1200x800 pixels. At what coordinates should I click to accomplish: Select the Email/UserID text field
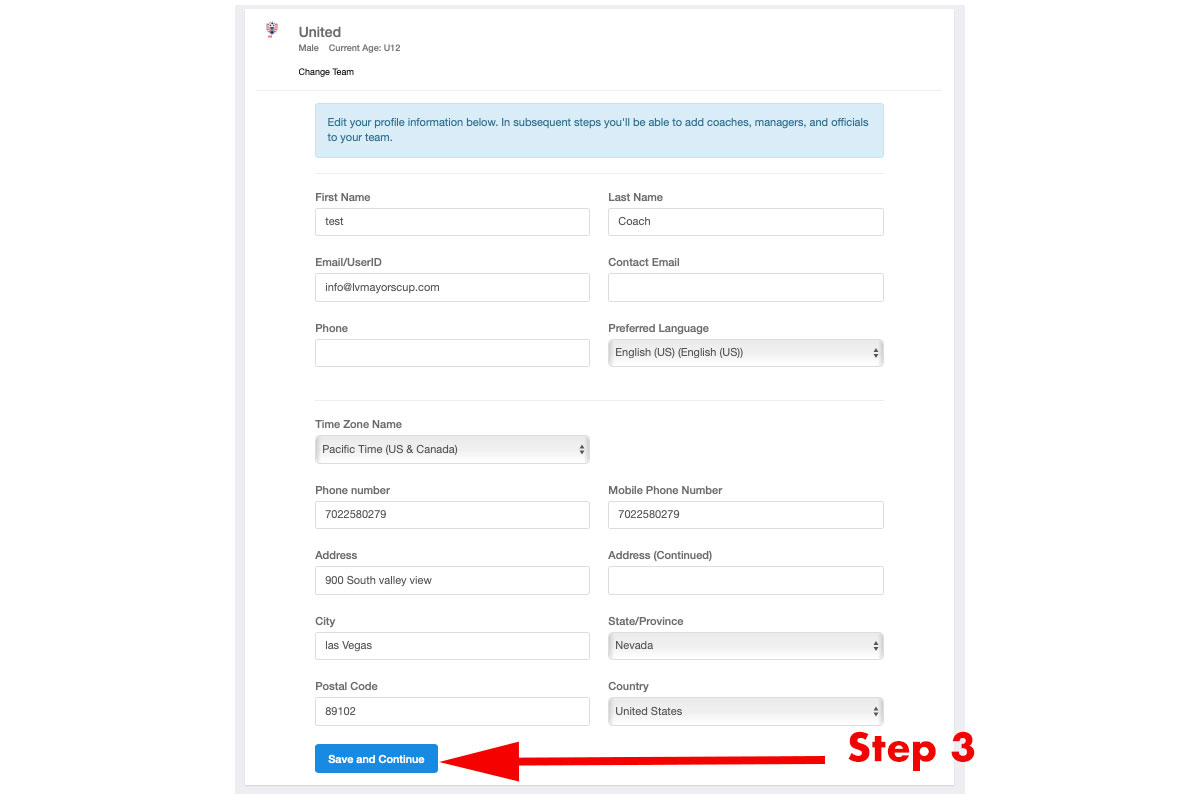pyautogui.click(x=452, y=288)
